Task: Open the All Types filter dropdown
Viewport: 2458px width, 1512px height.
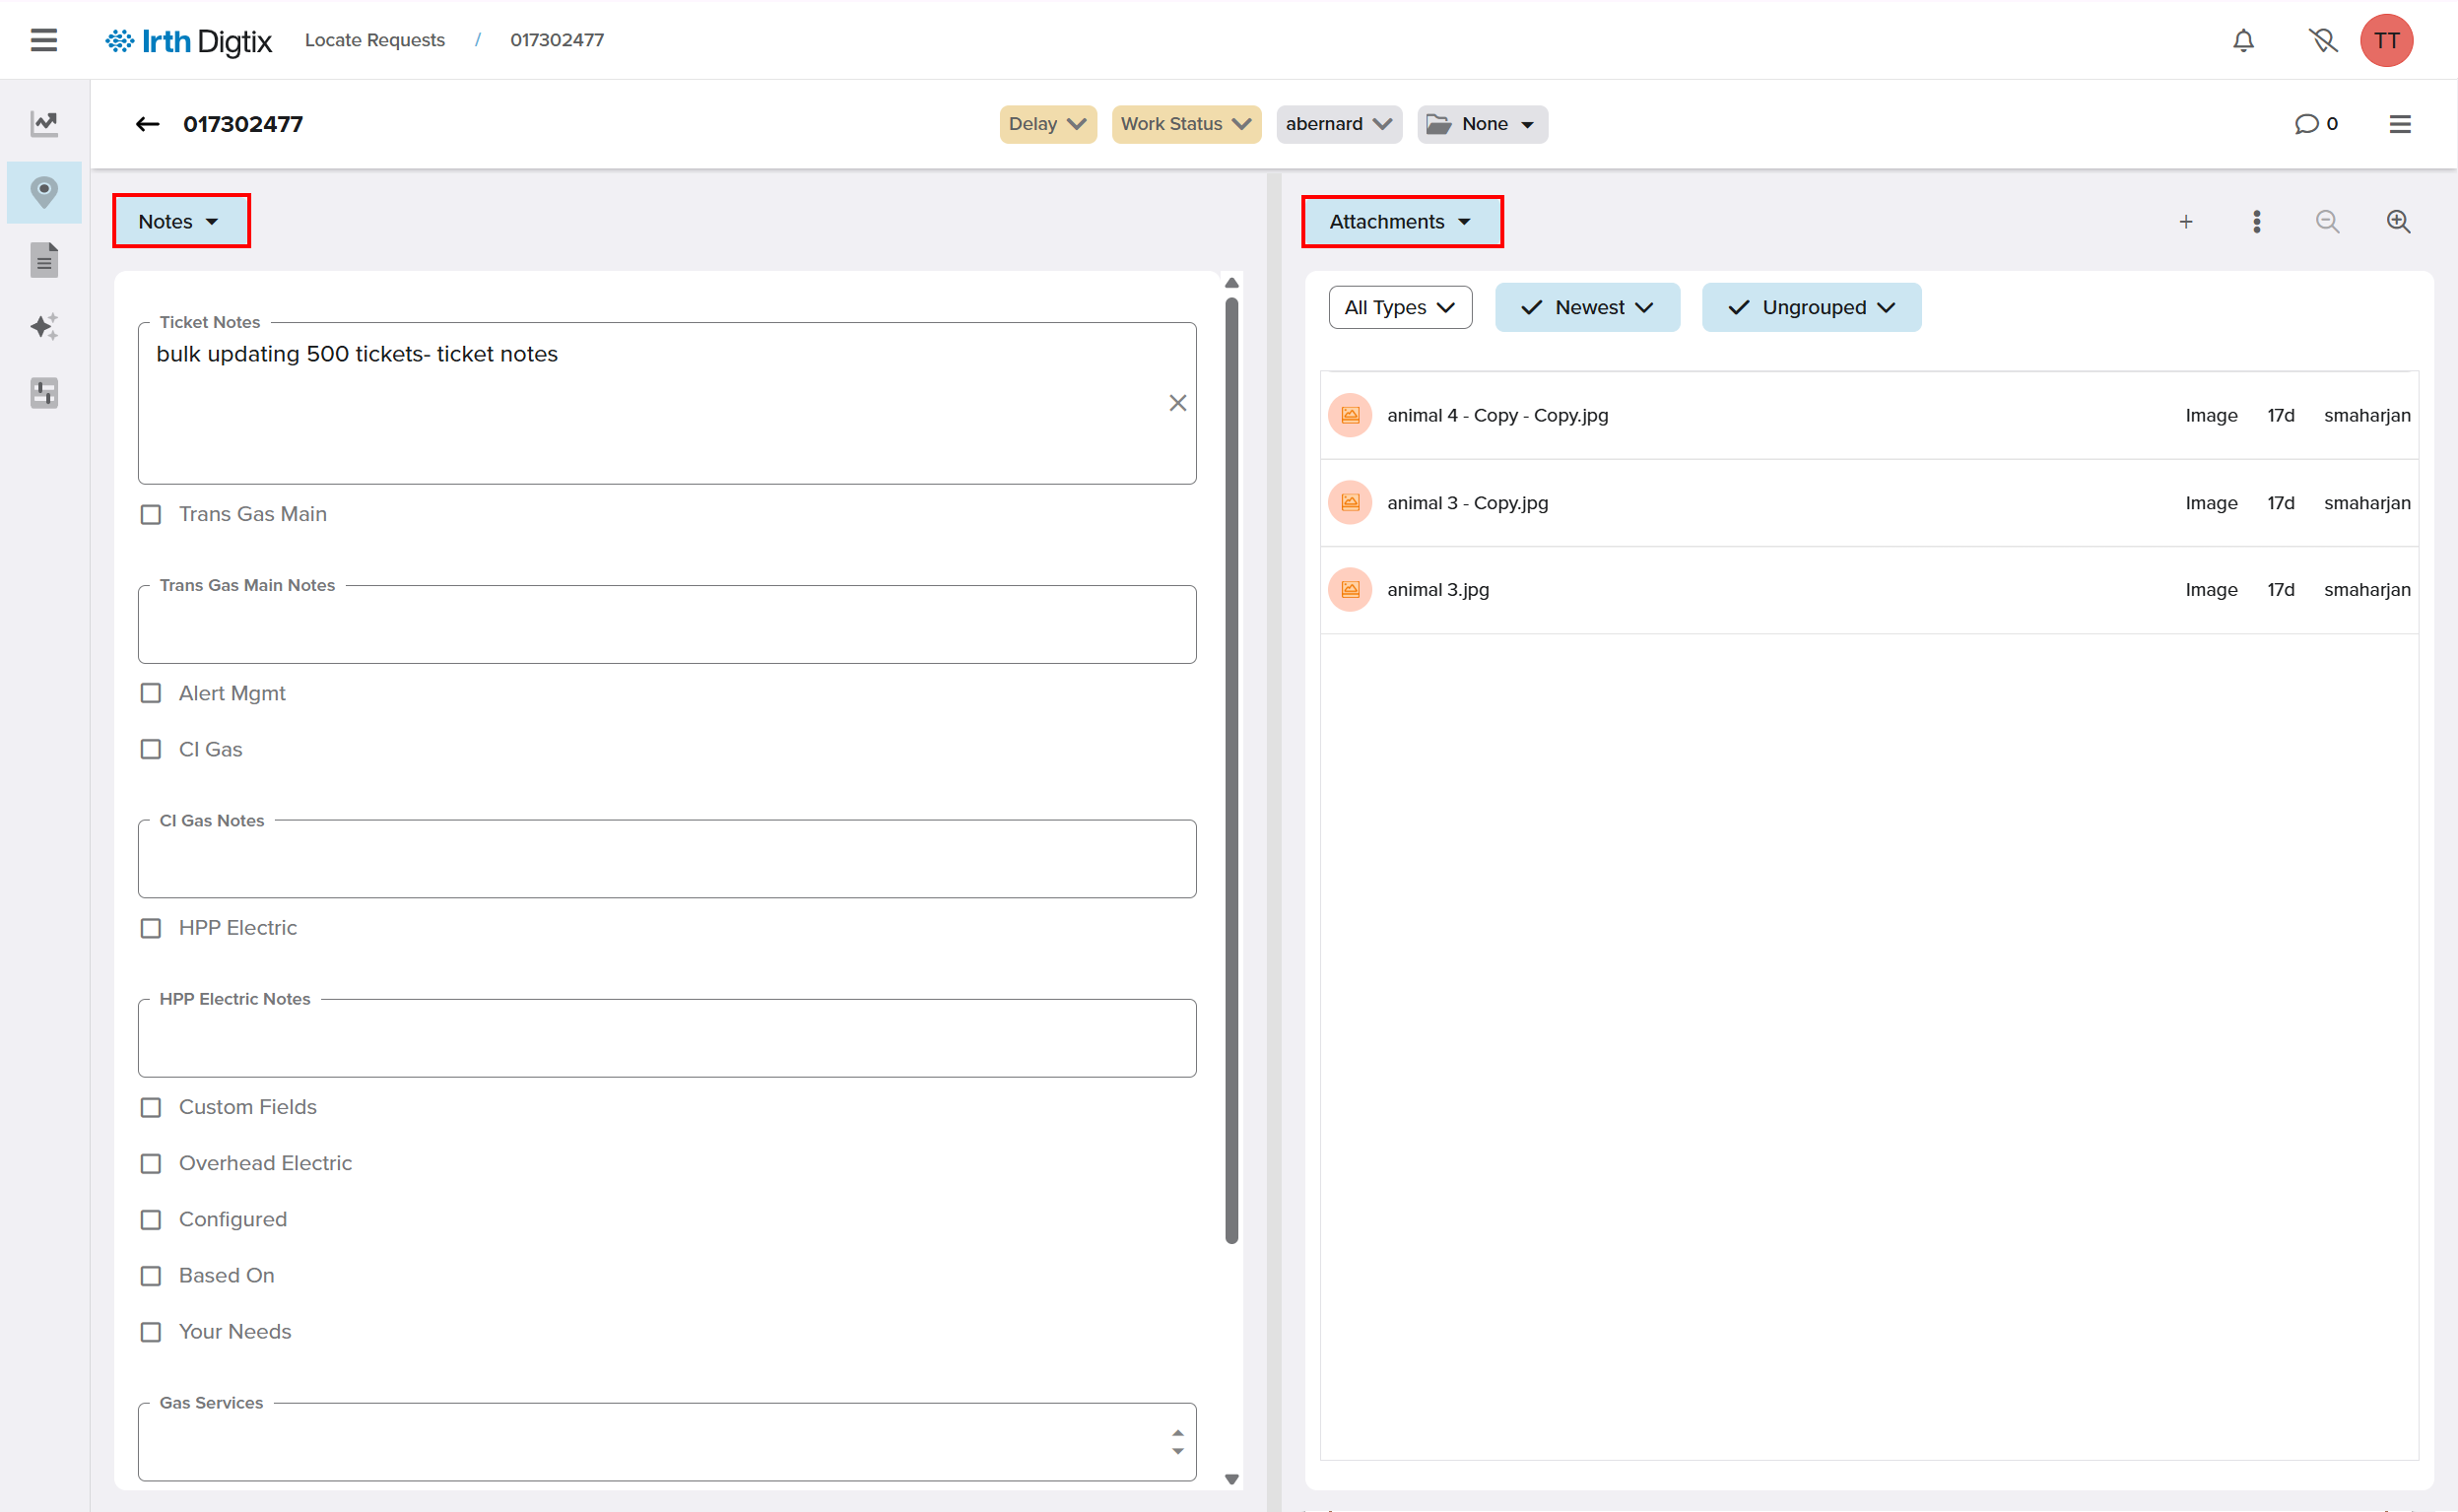Action: click(1399, 307)
